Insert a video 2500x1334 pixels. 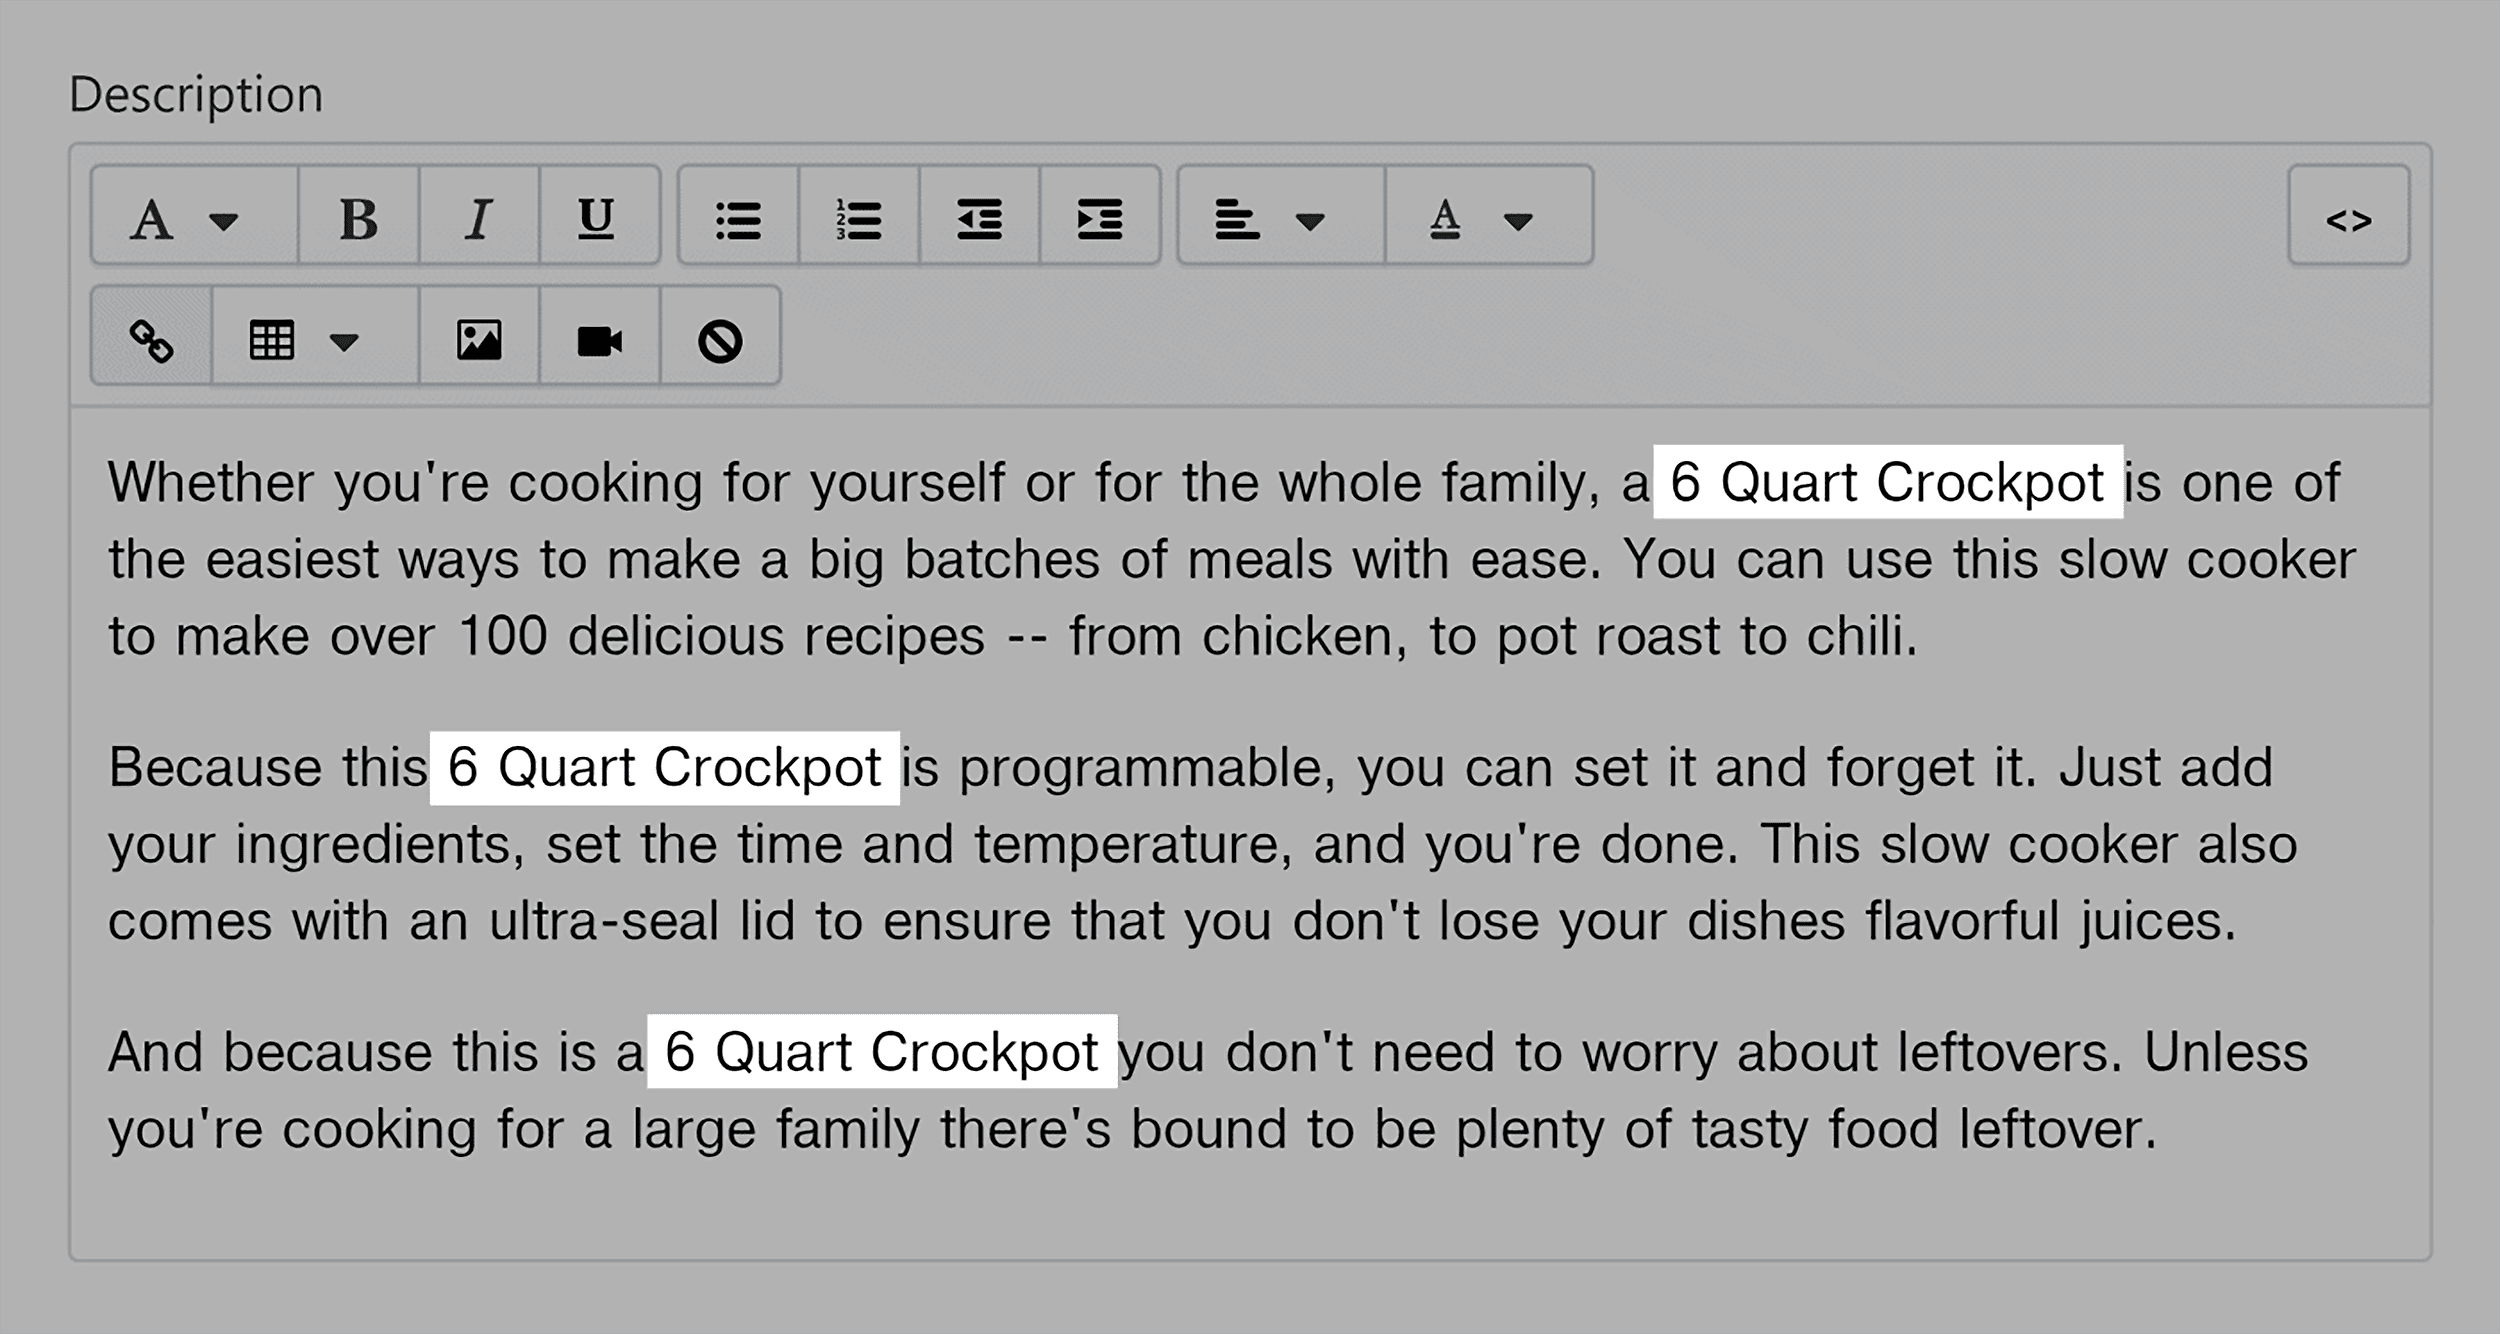599,336
